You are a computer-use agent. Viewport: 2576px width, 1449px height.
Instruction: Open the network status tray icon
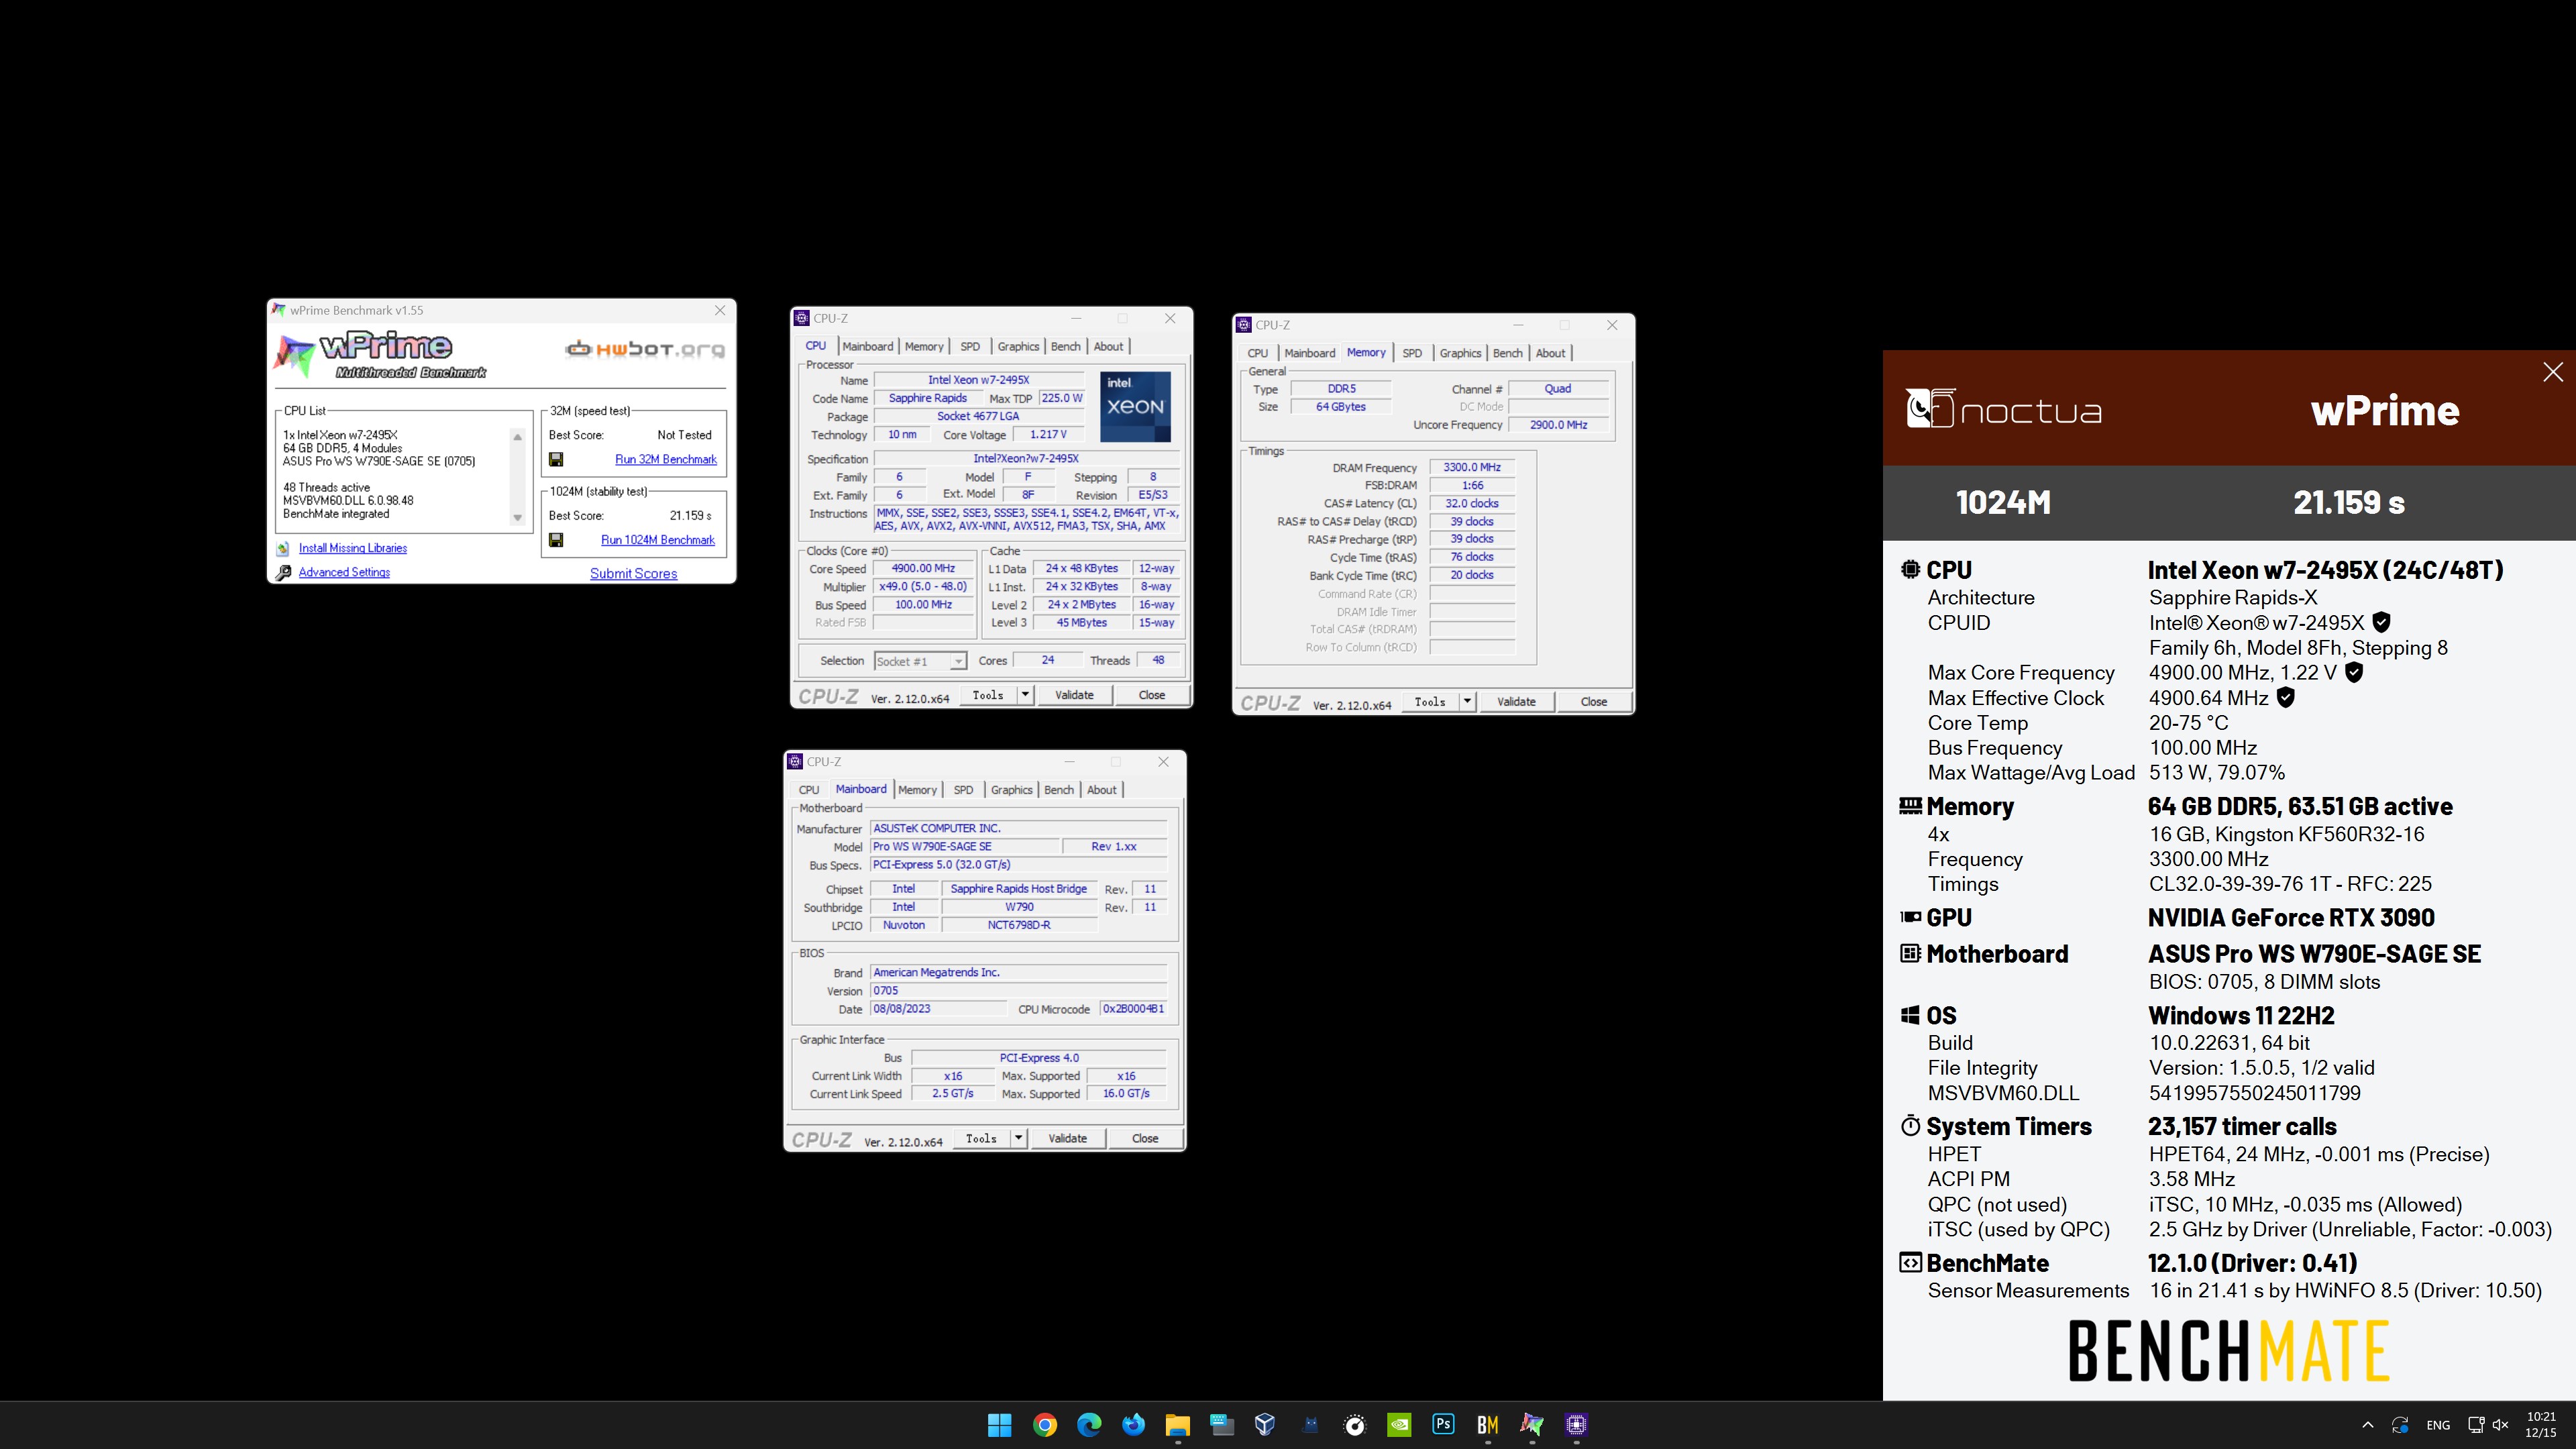[2476, 1425]
